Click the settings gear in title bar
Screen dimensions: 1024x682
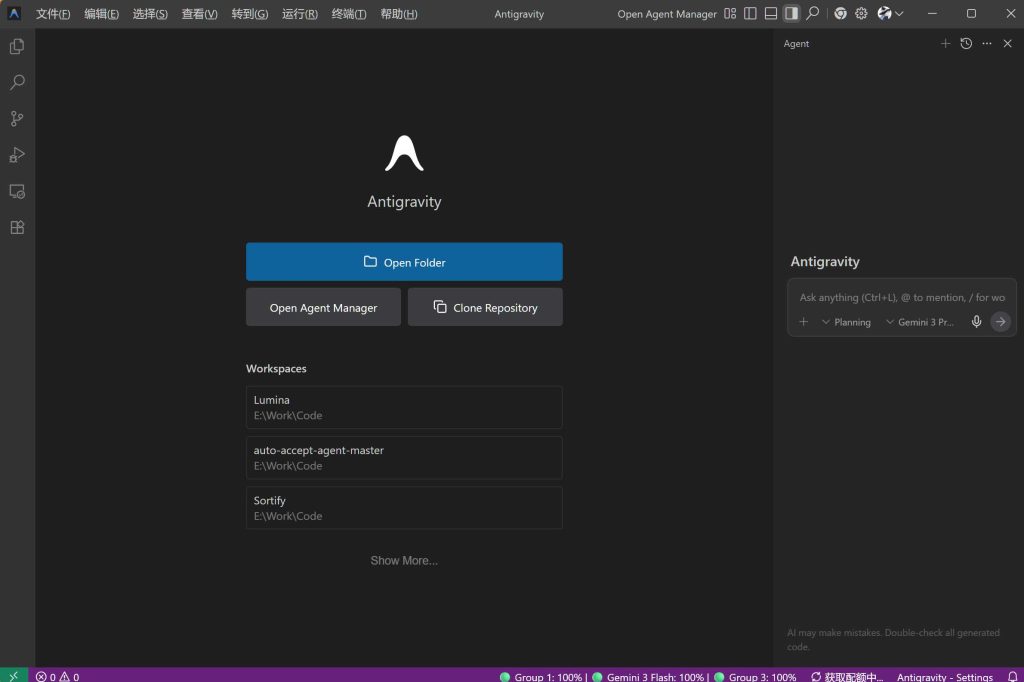pos(861,13)
